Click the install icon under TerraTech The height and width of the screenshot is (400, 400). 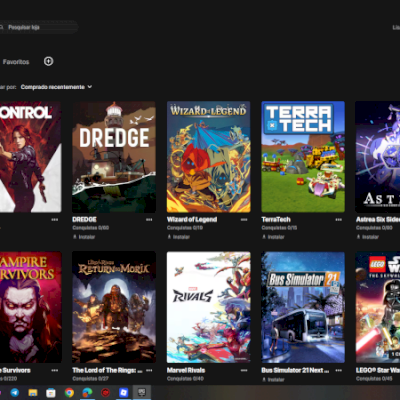[264, 237]
